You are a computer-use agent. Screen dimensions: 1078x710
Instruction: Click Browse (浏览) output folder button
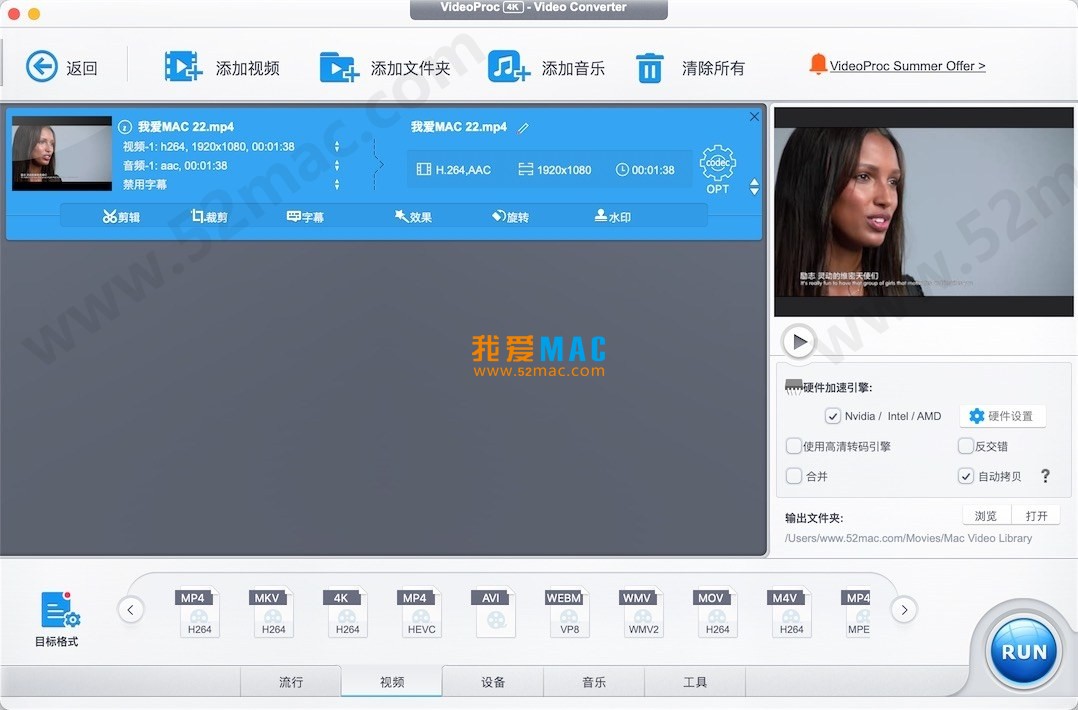[x=986, y=515]
